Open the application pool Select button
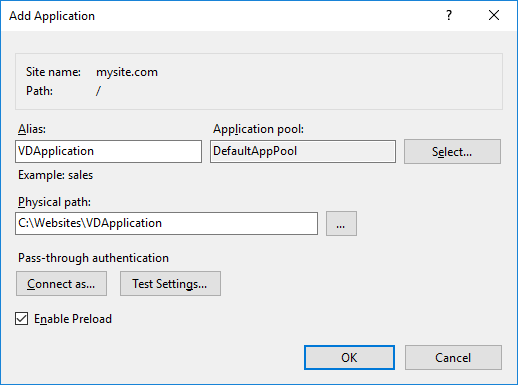 click(x=452, y=152)
